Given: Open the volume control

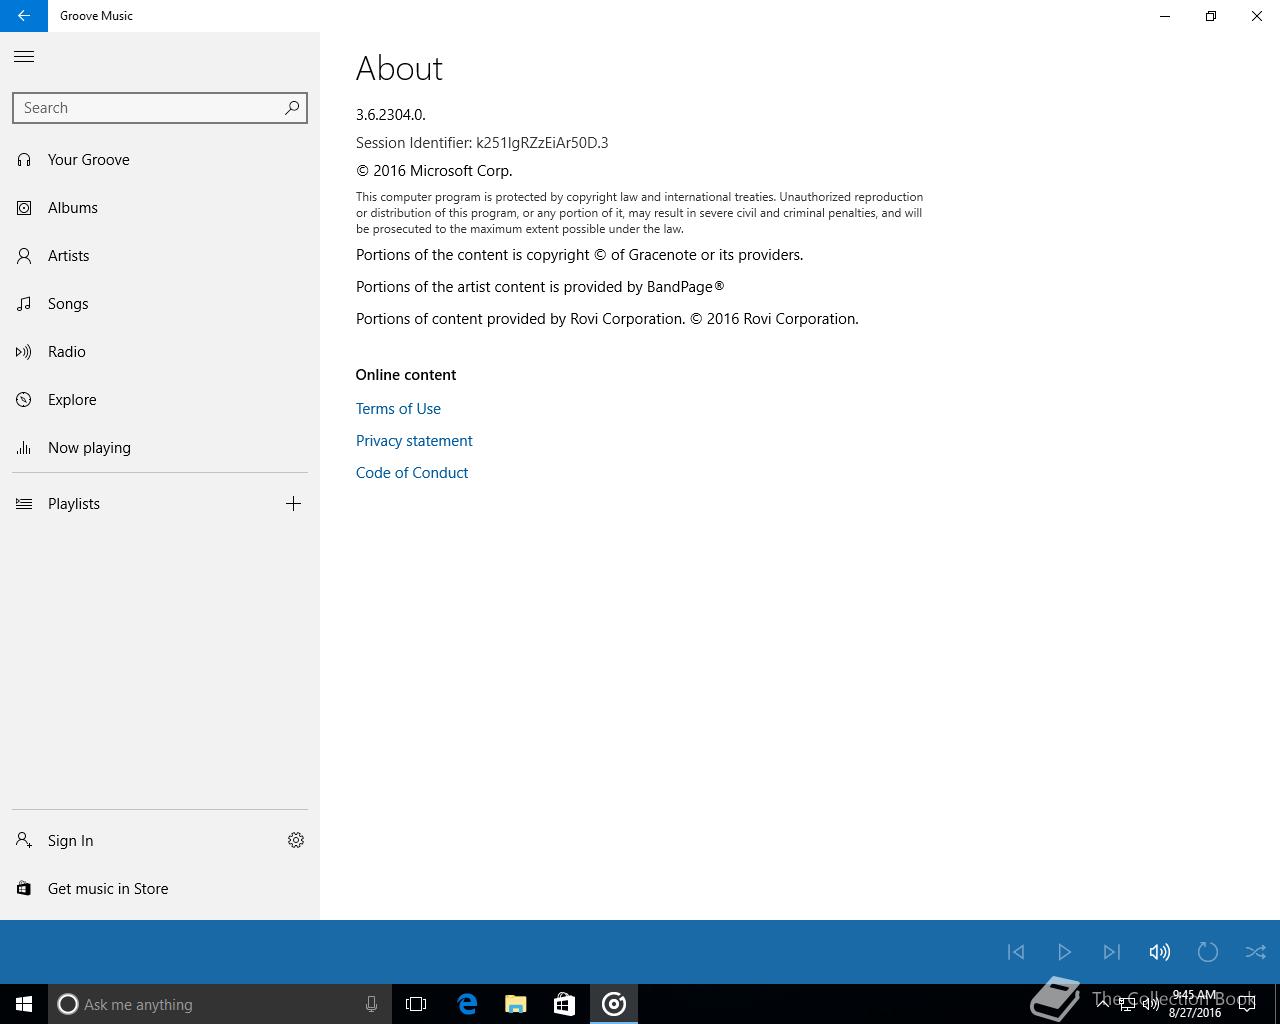Looking at the screenshot, I should click(x=1160, y=952).
